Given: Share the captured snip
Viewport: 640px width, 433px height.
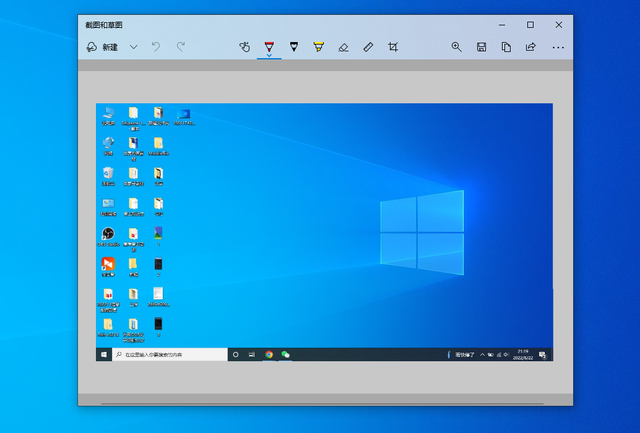Looking at the screenshot, I should [531, 47].
